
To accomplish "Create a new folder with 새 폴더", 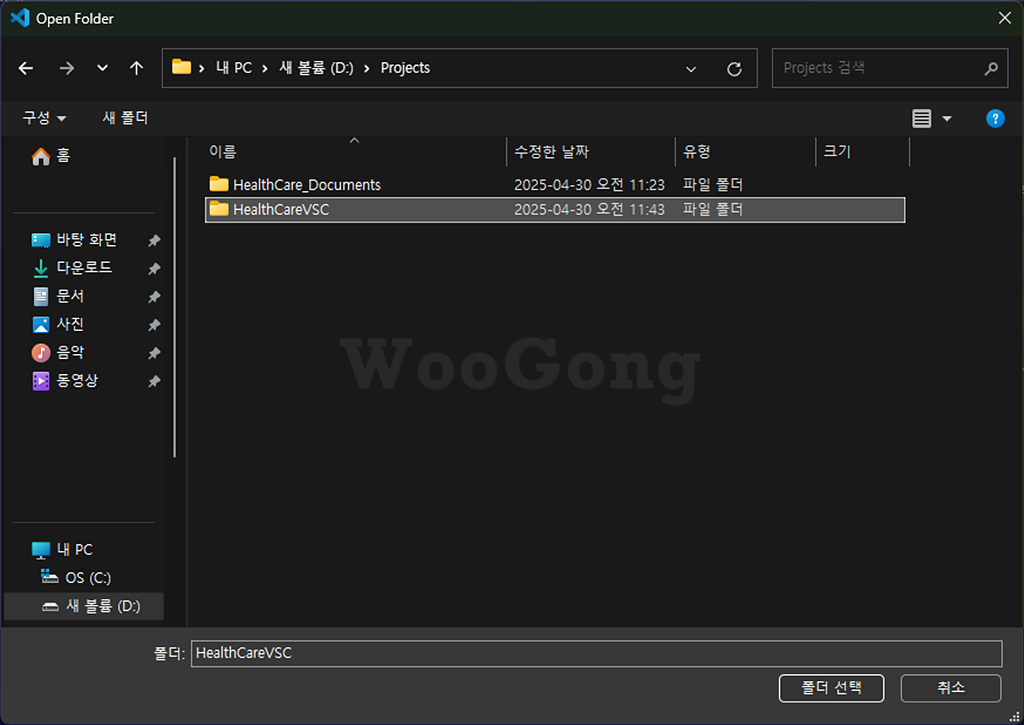I will click(x=125, y=118).
